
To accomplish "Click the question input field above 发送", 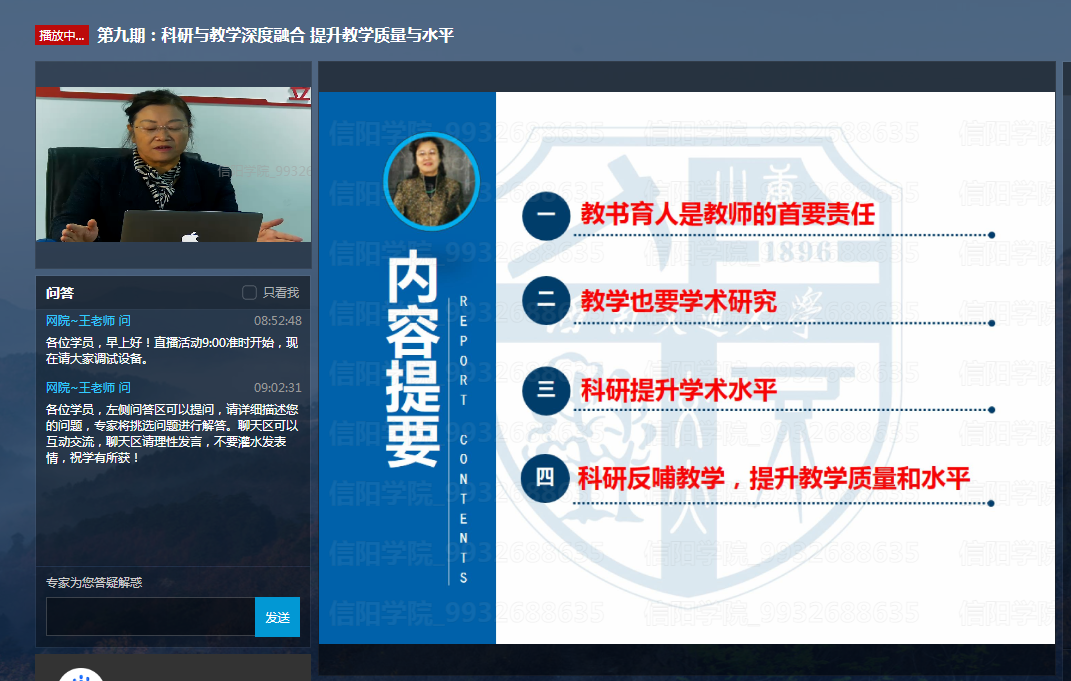I will [x=150, y=617].
